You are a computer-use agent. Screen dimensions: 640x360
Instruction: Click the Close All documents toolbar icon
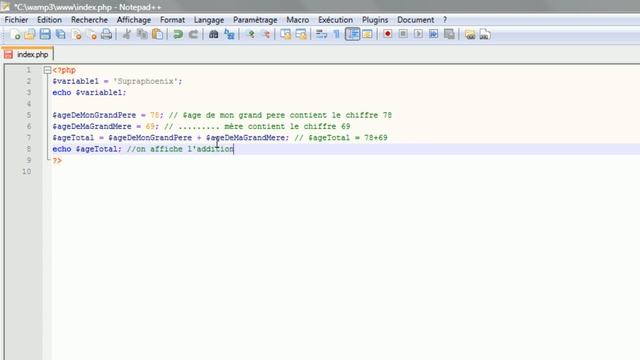91,35
